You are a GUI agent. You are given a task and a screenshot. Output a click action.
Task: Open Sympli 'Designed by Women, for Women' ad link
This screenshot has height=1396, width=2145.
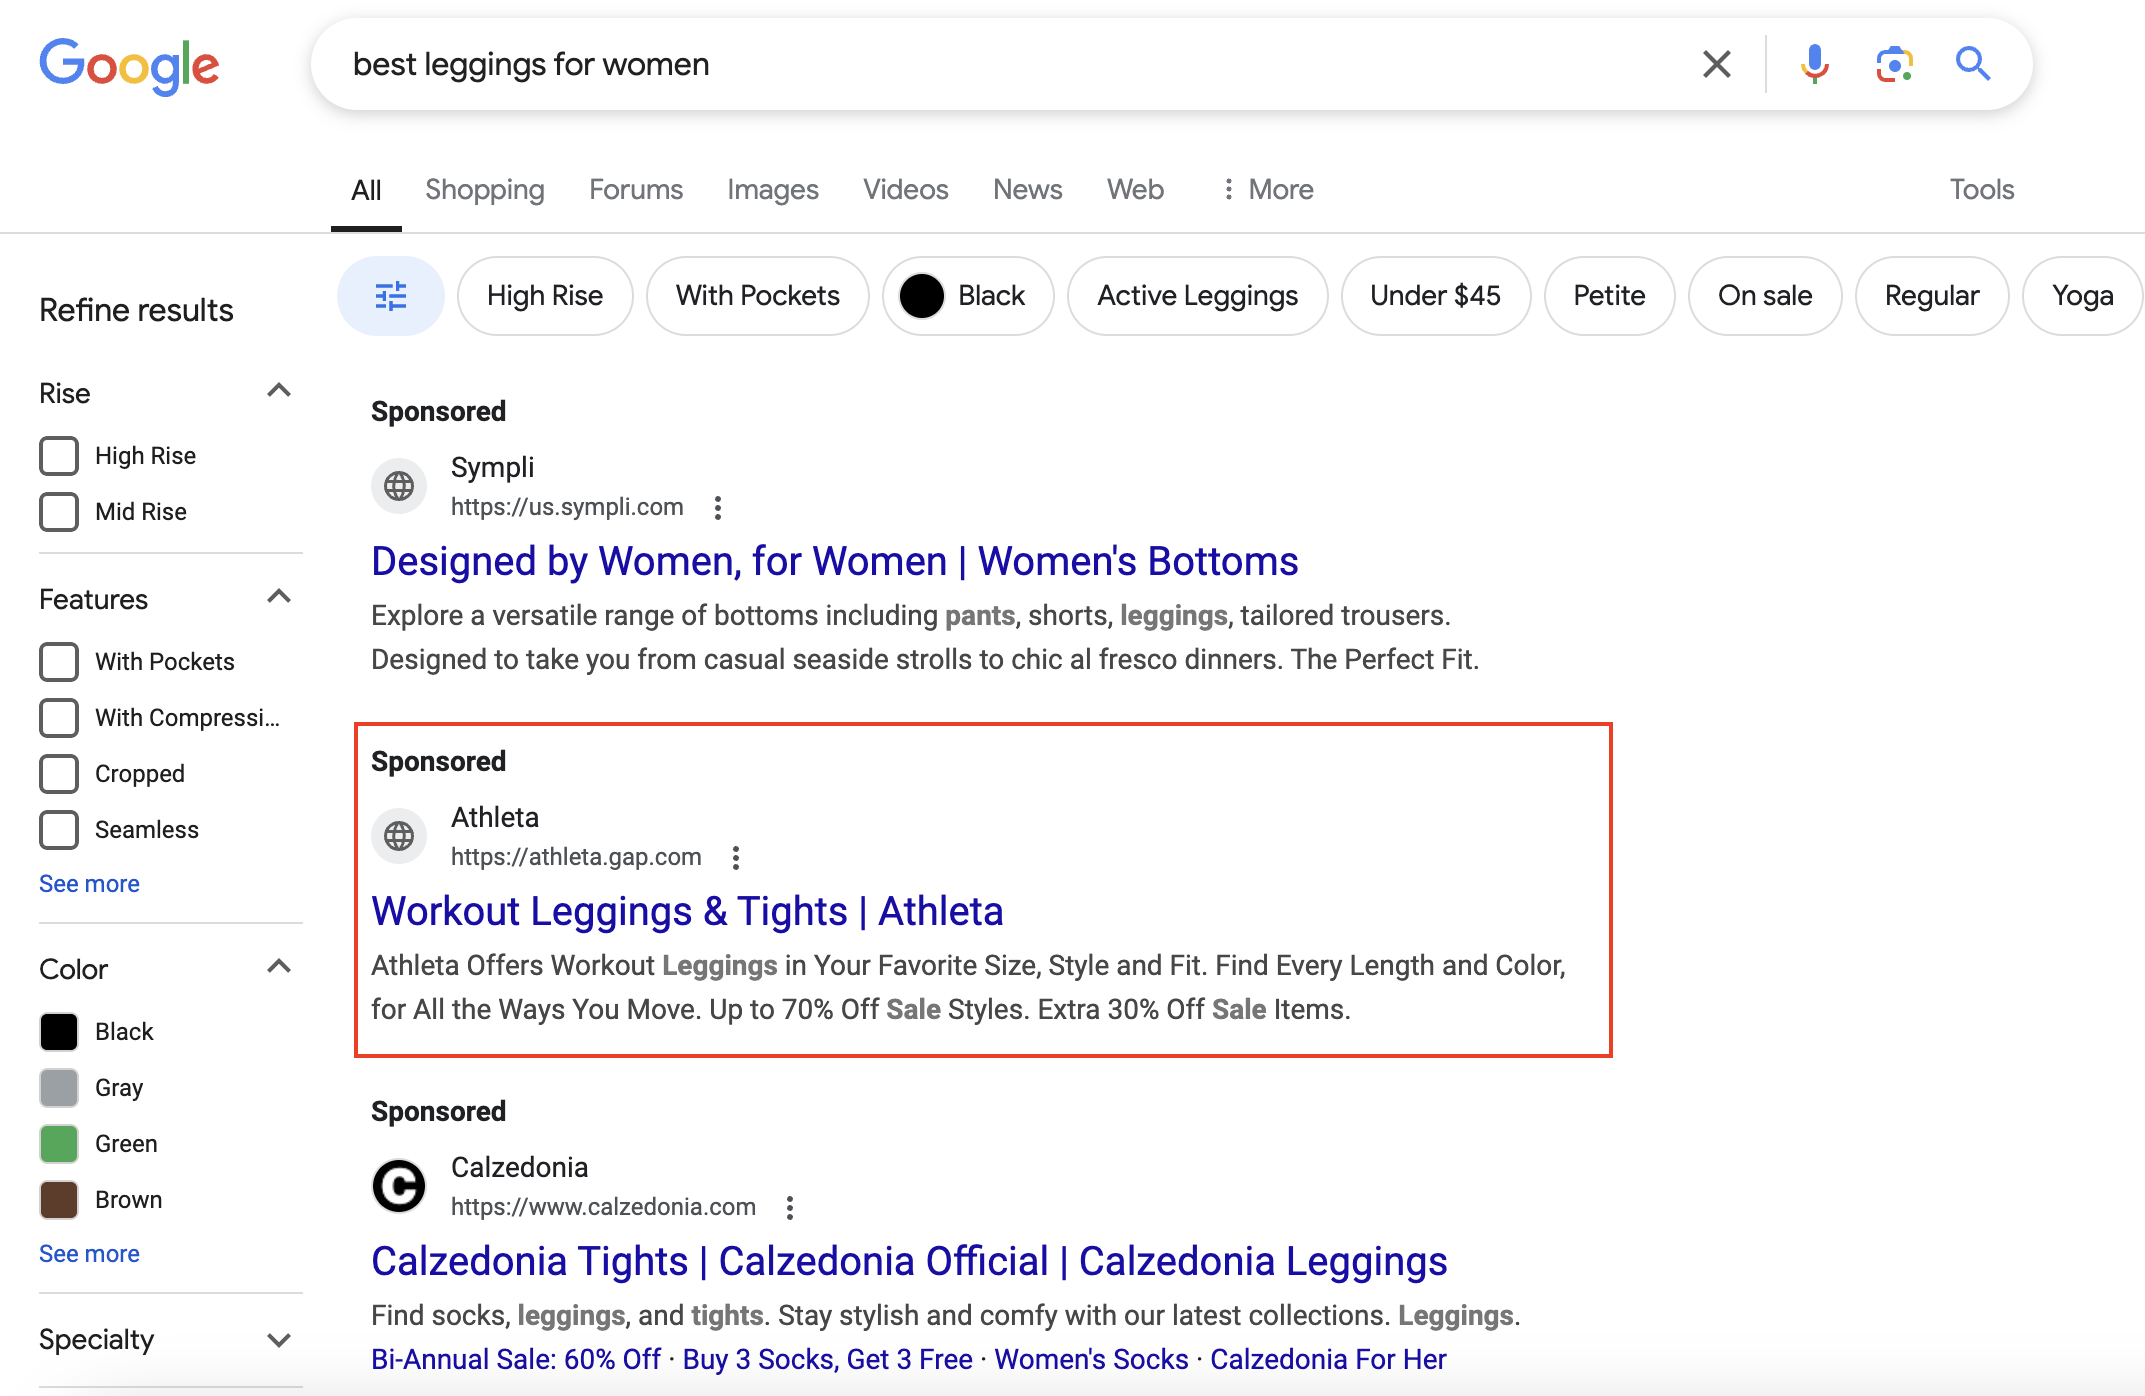coord(834,561)
